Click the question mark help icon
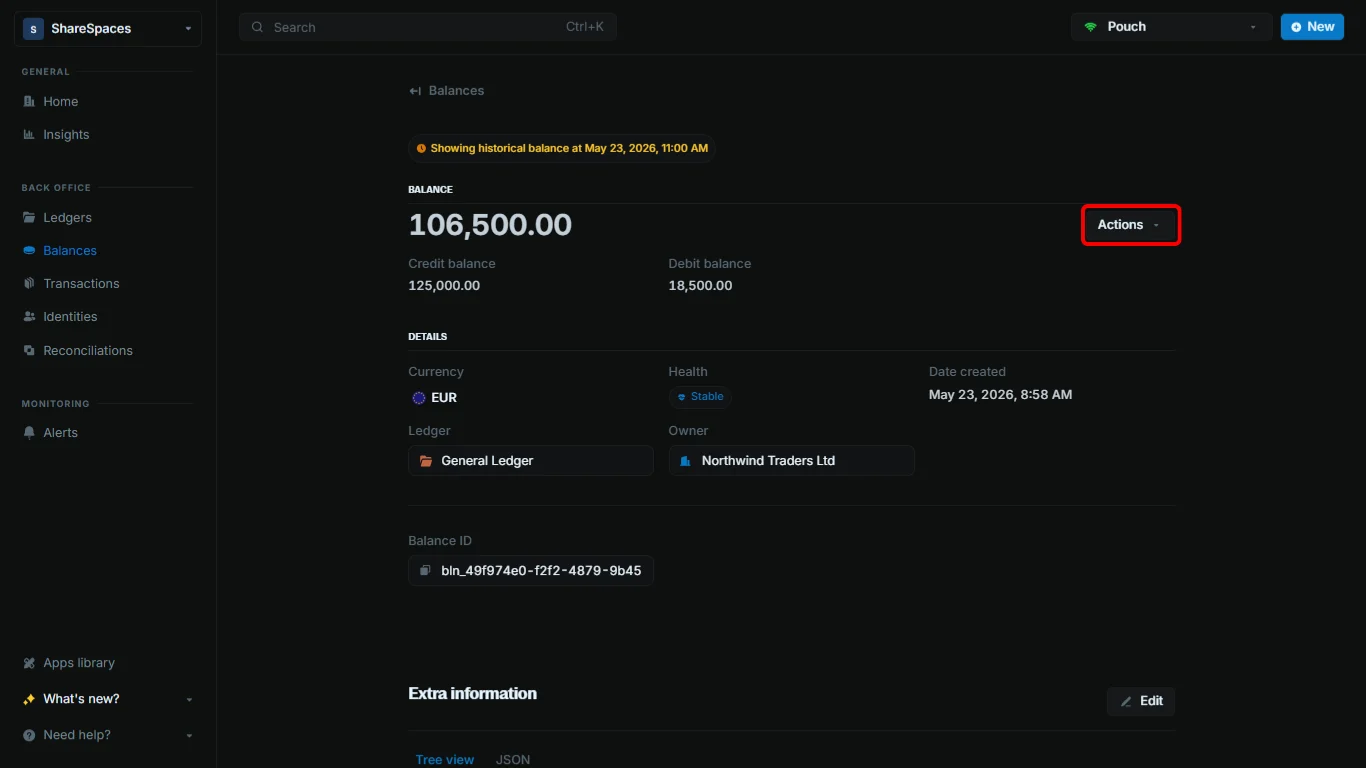This screenshot has width=1366, height=768. tap(29, 735)
